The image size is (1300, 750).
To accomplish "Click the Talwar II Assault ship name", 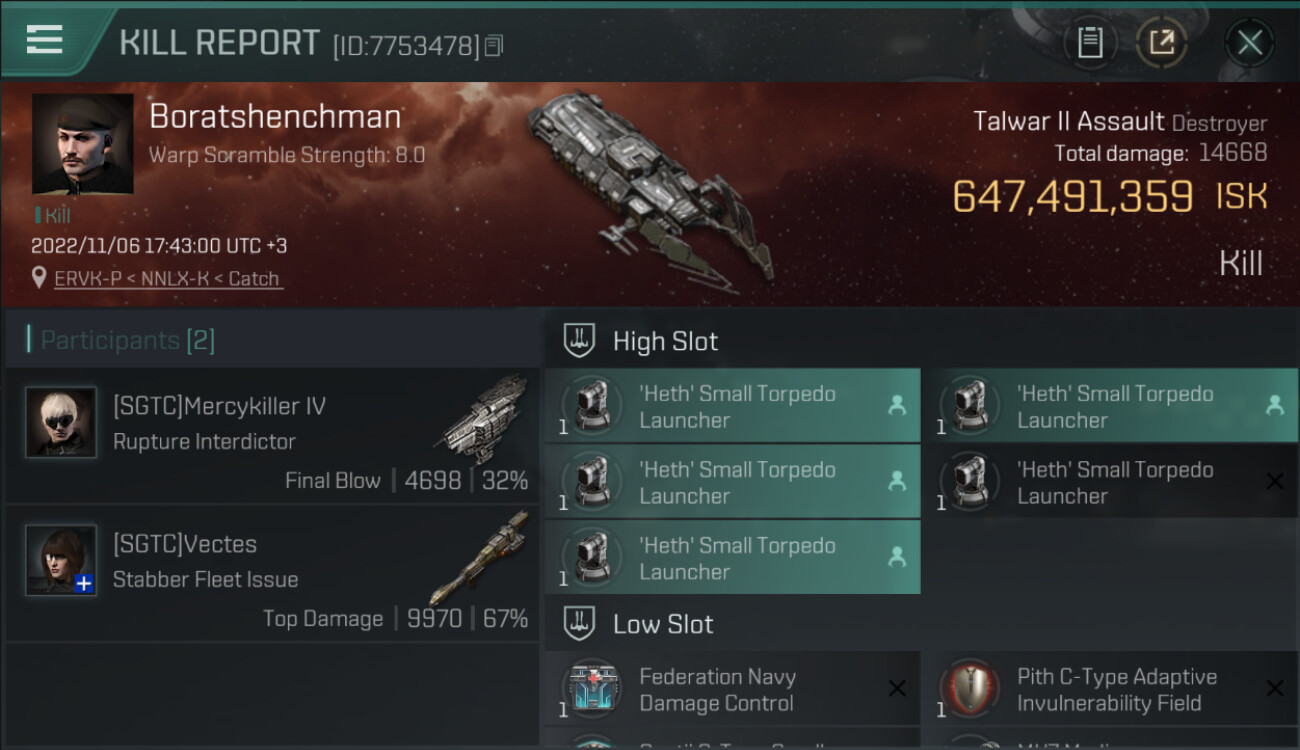I will (1068, 122).
